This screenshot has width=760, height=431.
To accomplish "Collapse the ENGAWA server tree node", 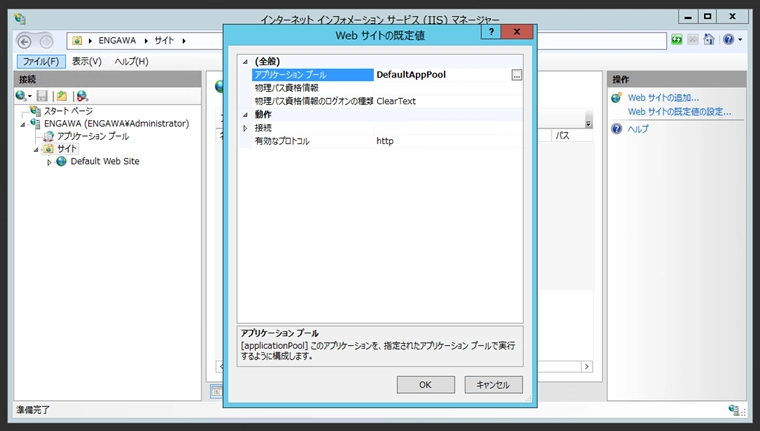I will pos(23,125).
